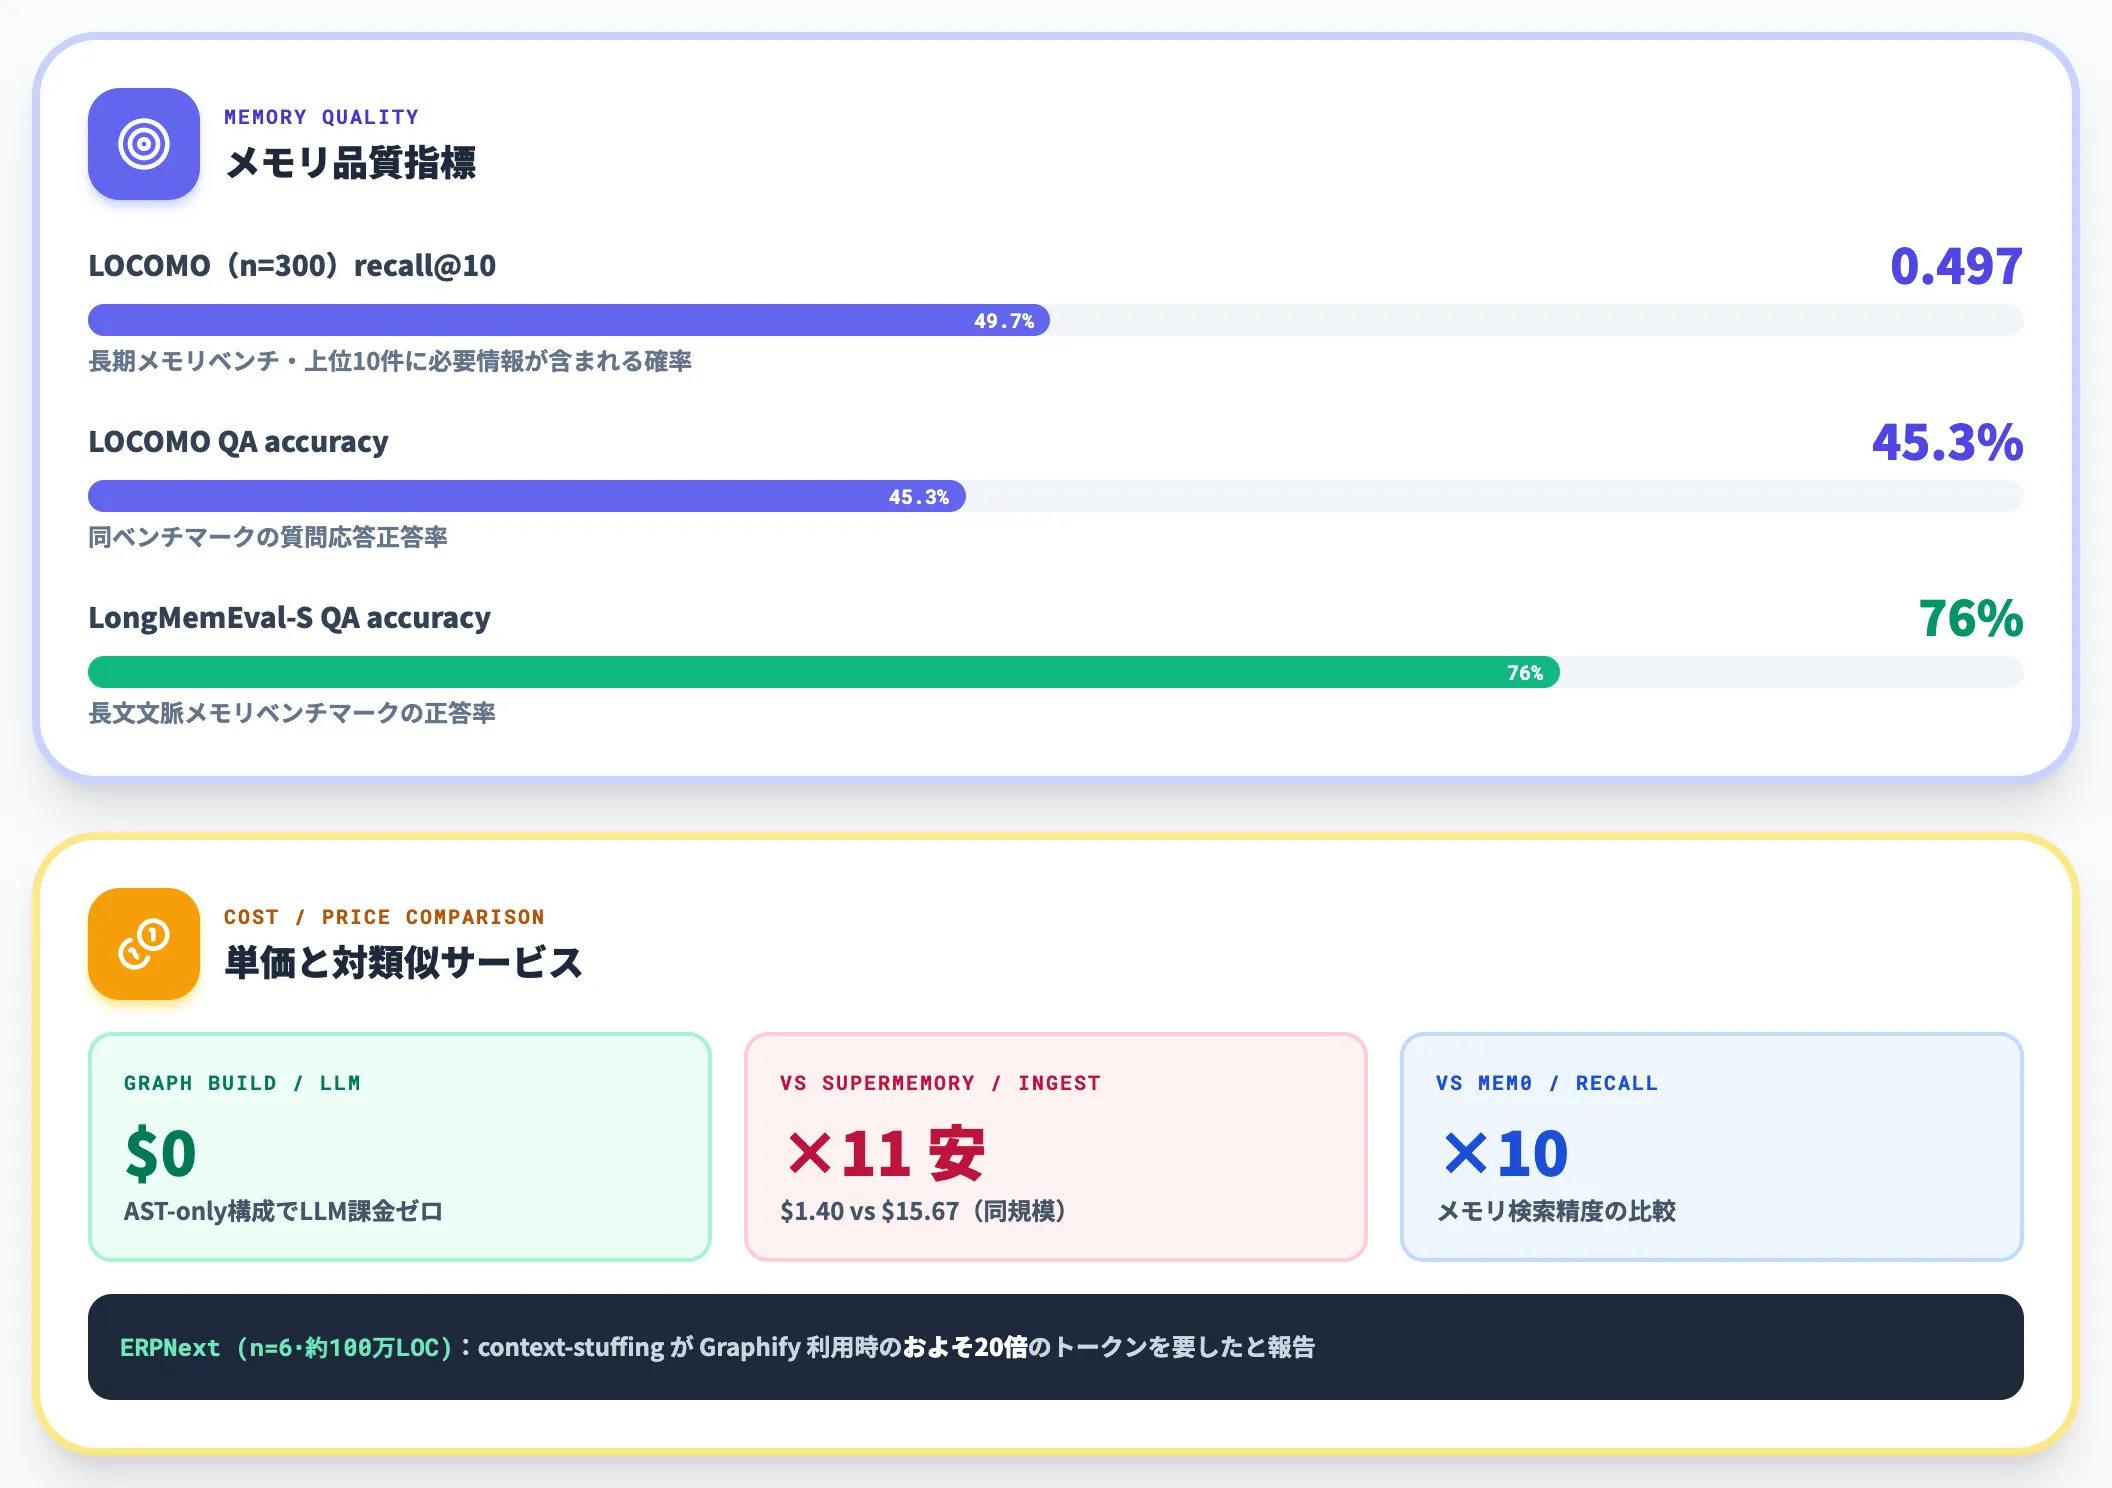This screenshot has width=2112, height=1488.
Task: Click the green $0 value
Action: [160, 1153]
